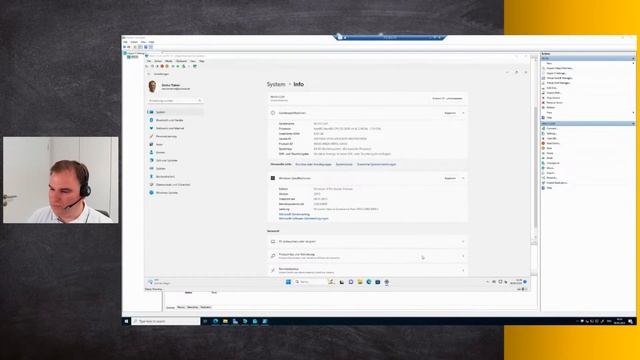Click the red Turn Off icon in VM toolbar

click(x=162, y=66)
